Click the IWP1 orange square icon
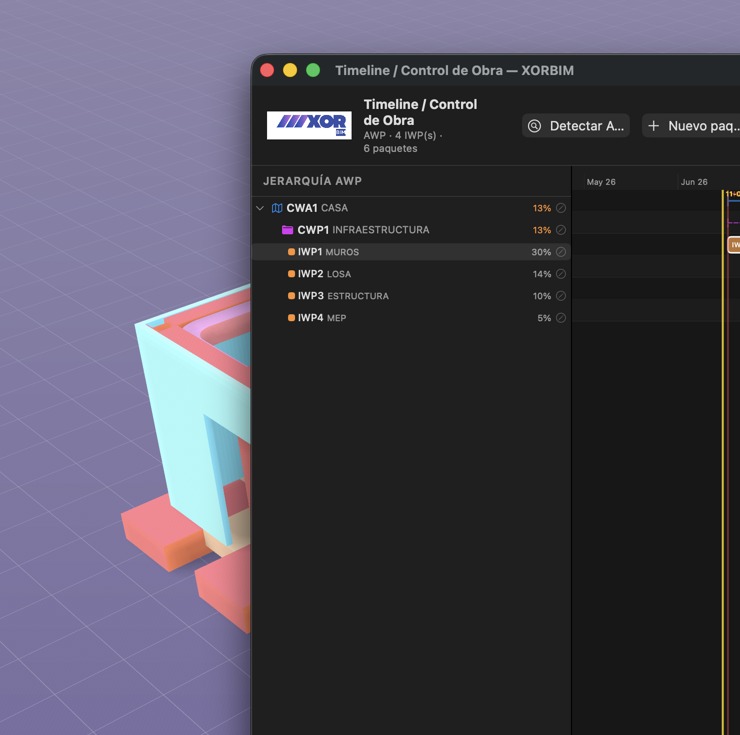Viewport: 740px width, 735px height. 291,252
